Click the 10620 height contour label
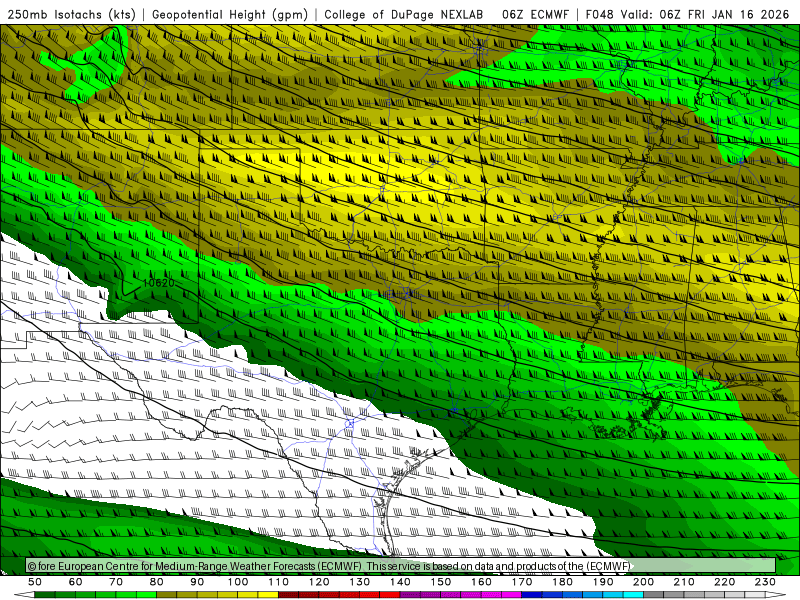This screenshot has height=600, width=800. [158, 283]
